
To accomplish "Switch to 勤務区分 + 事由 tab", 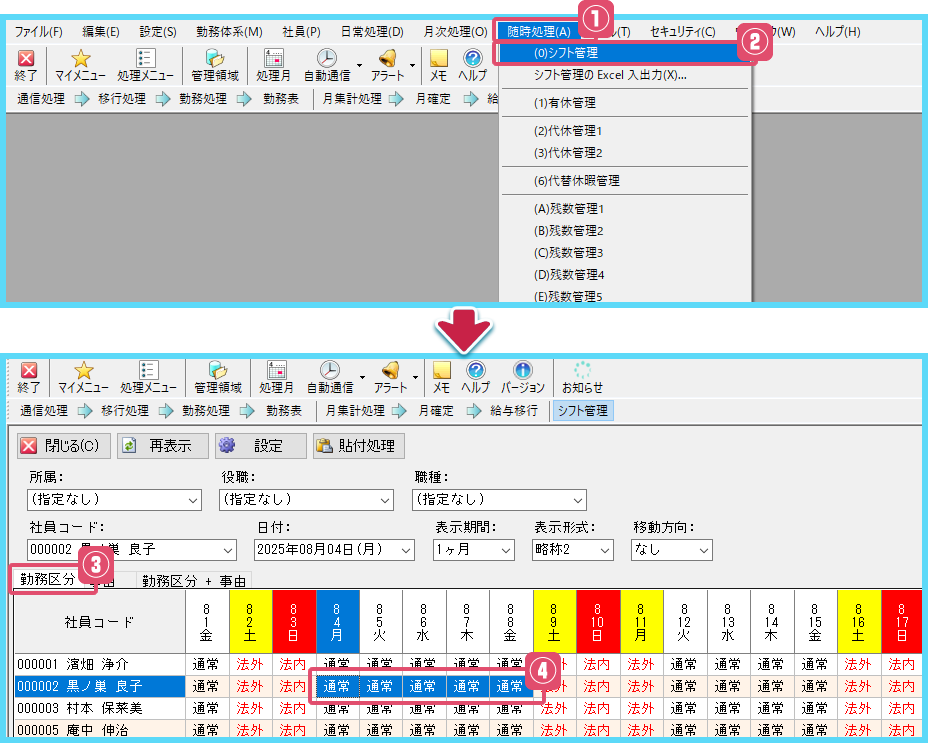I will click(193, 580).
